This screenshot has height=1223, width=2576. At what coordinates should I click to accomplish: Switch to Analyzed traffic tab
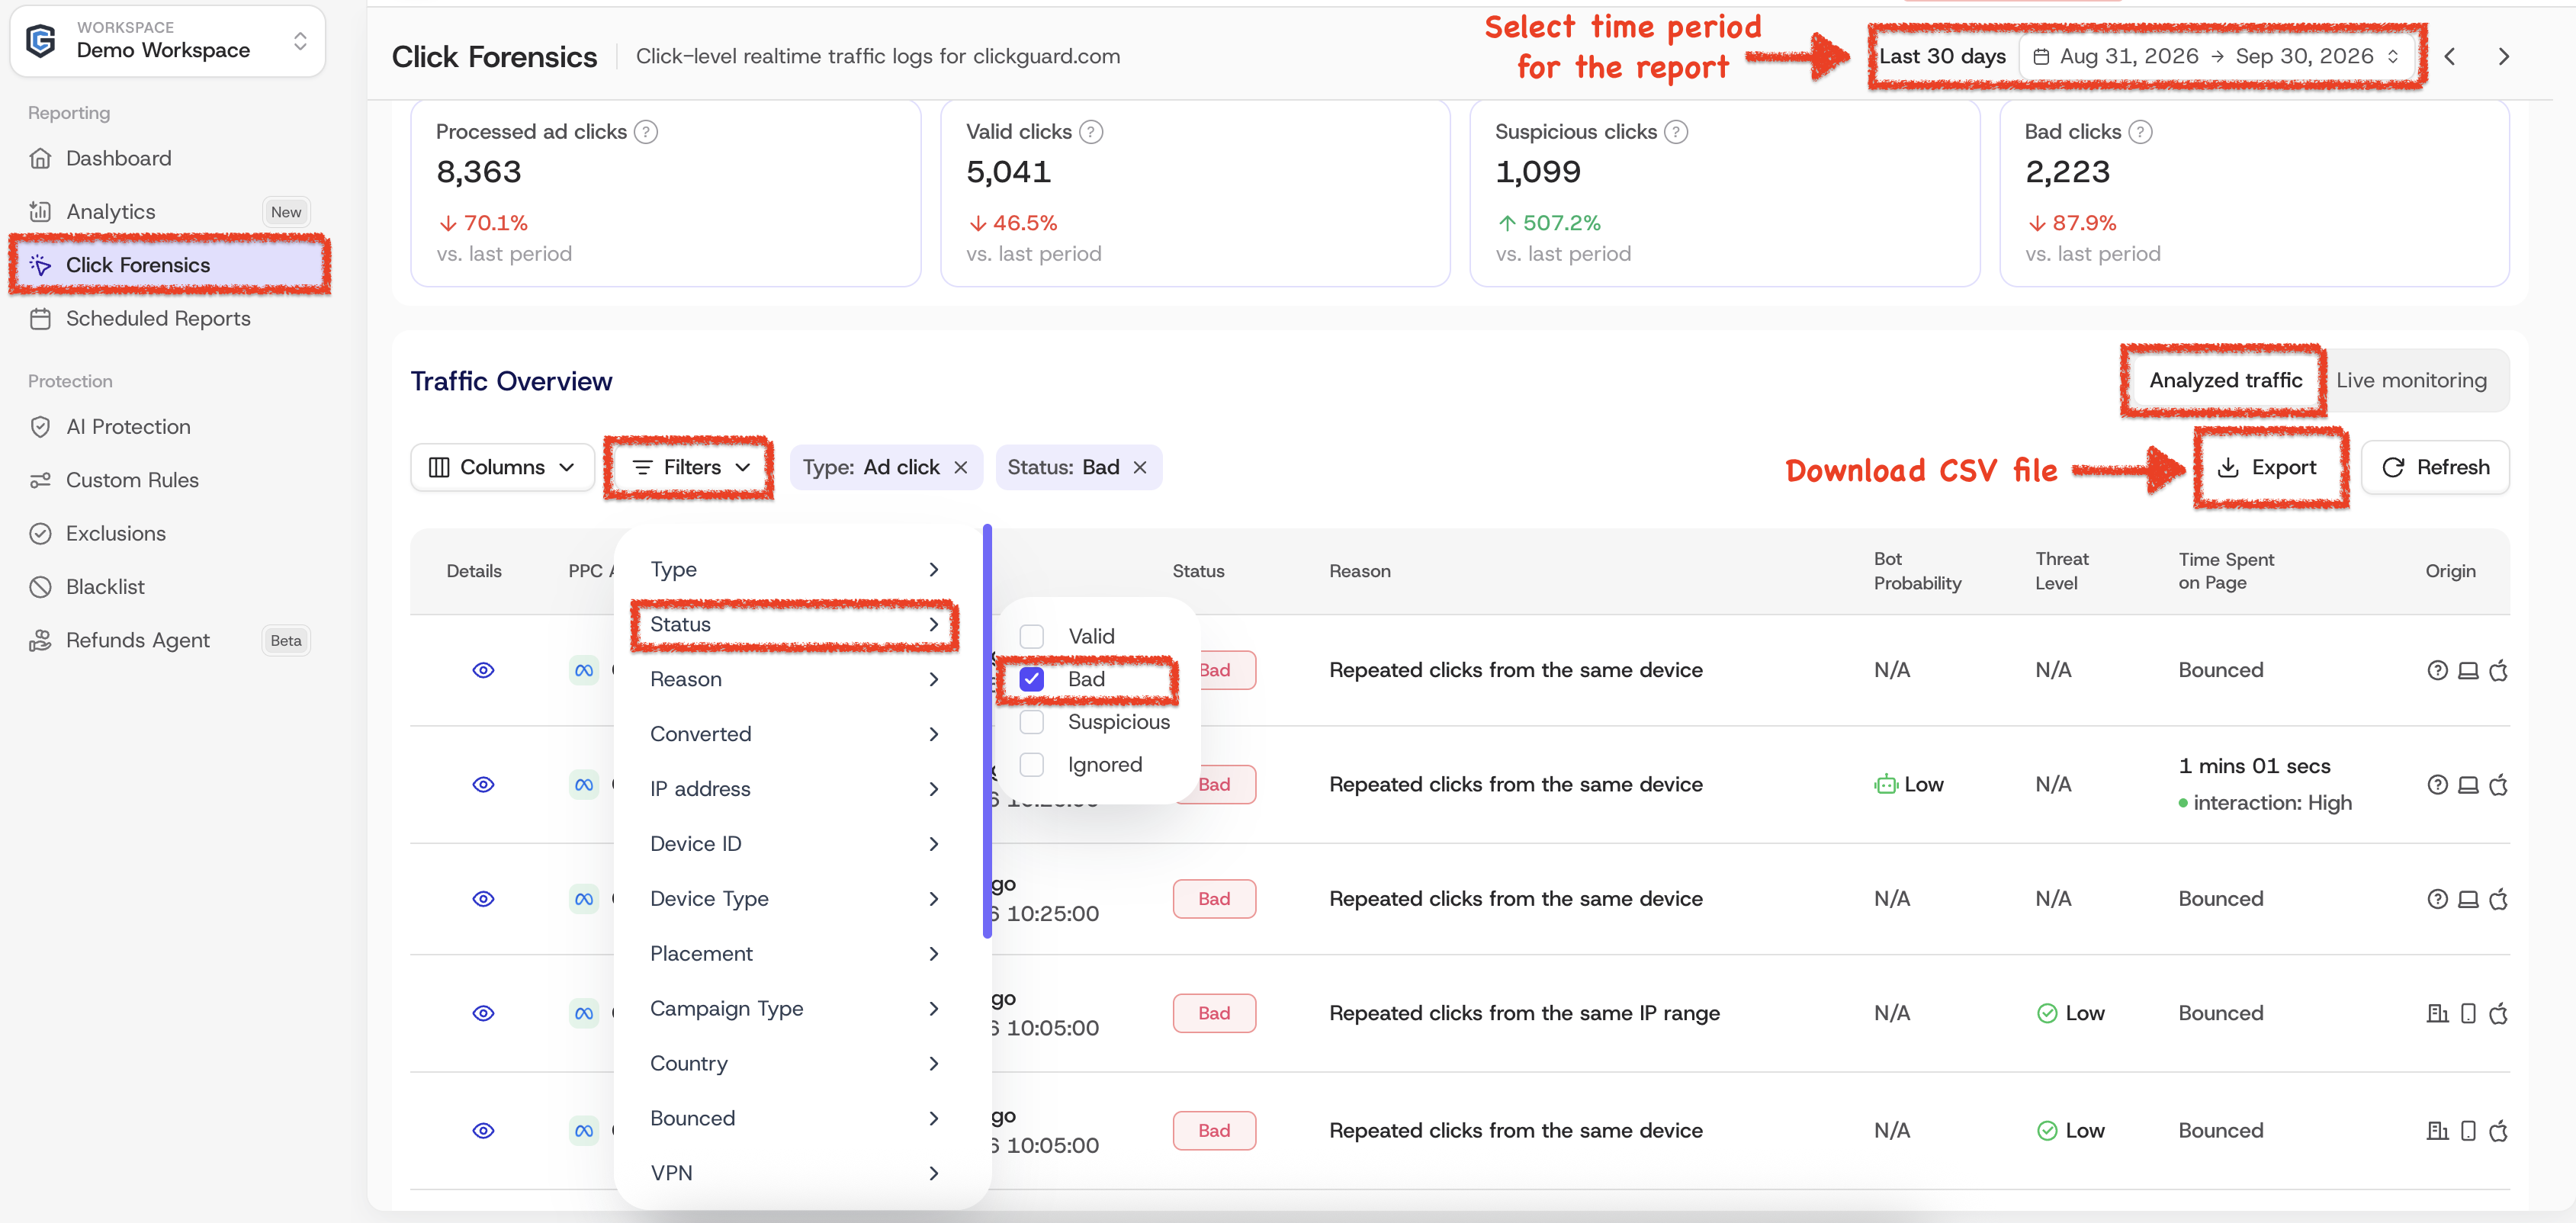pyautogui.click(x=2225, y=380)
